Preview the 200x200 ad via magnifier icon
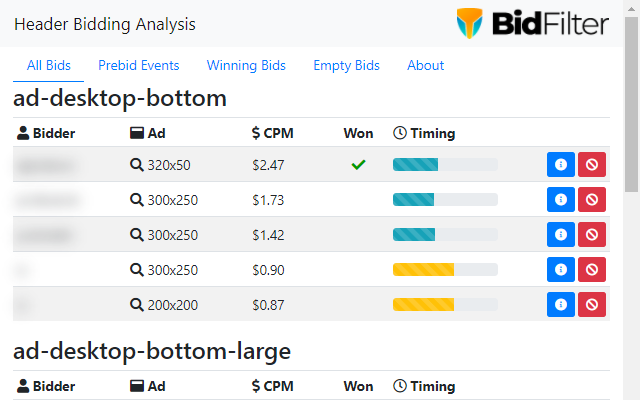The width and height of the screenshot is (640, 400). [x=136, y=305]
